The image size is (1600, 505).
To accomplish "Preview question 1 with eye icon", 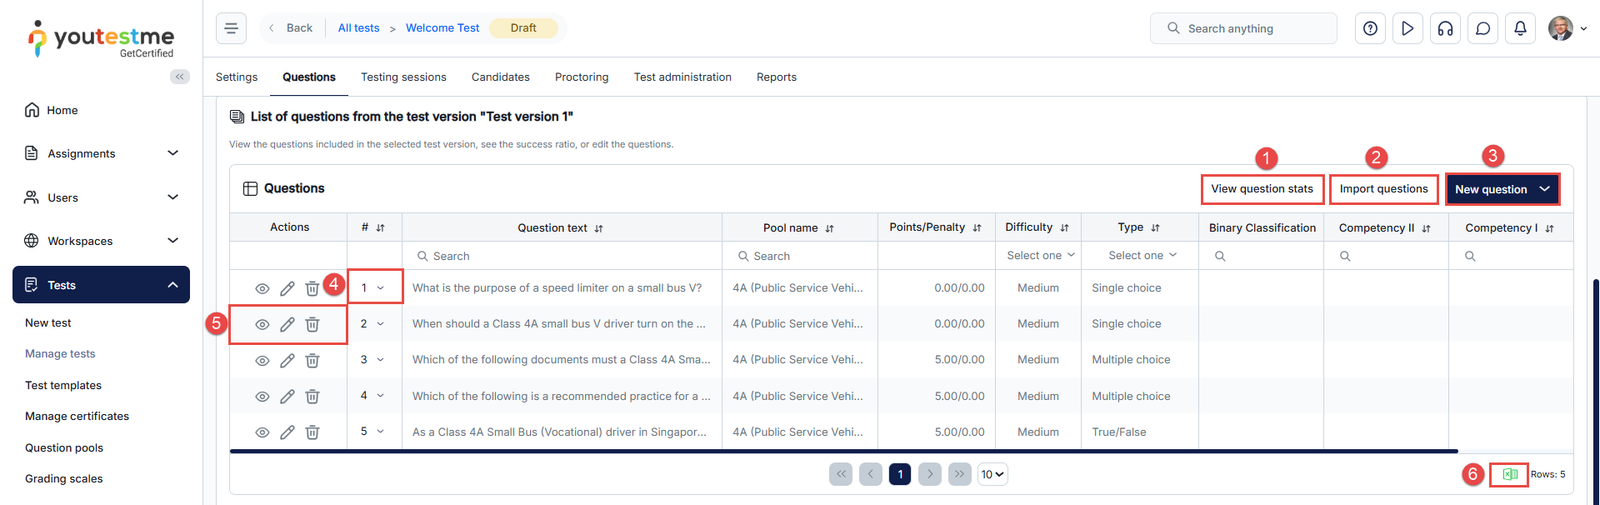I will click(262, 288).
